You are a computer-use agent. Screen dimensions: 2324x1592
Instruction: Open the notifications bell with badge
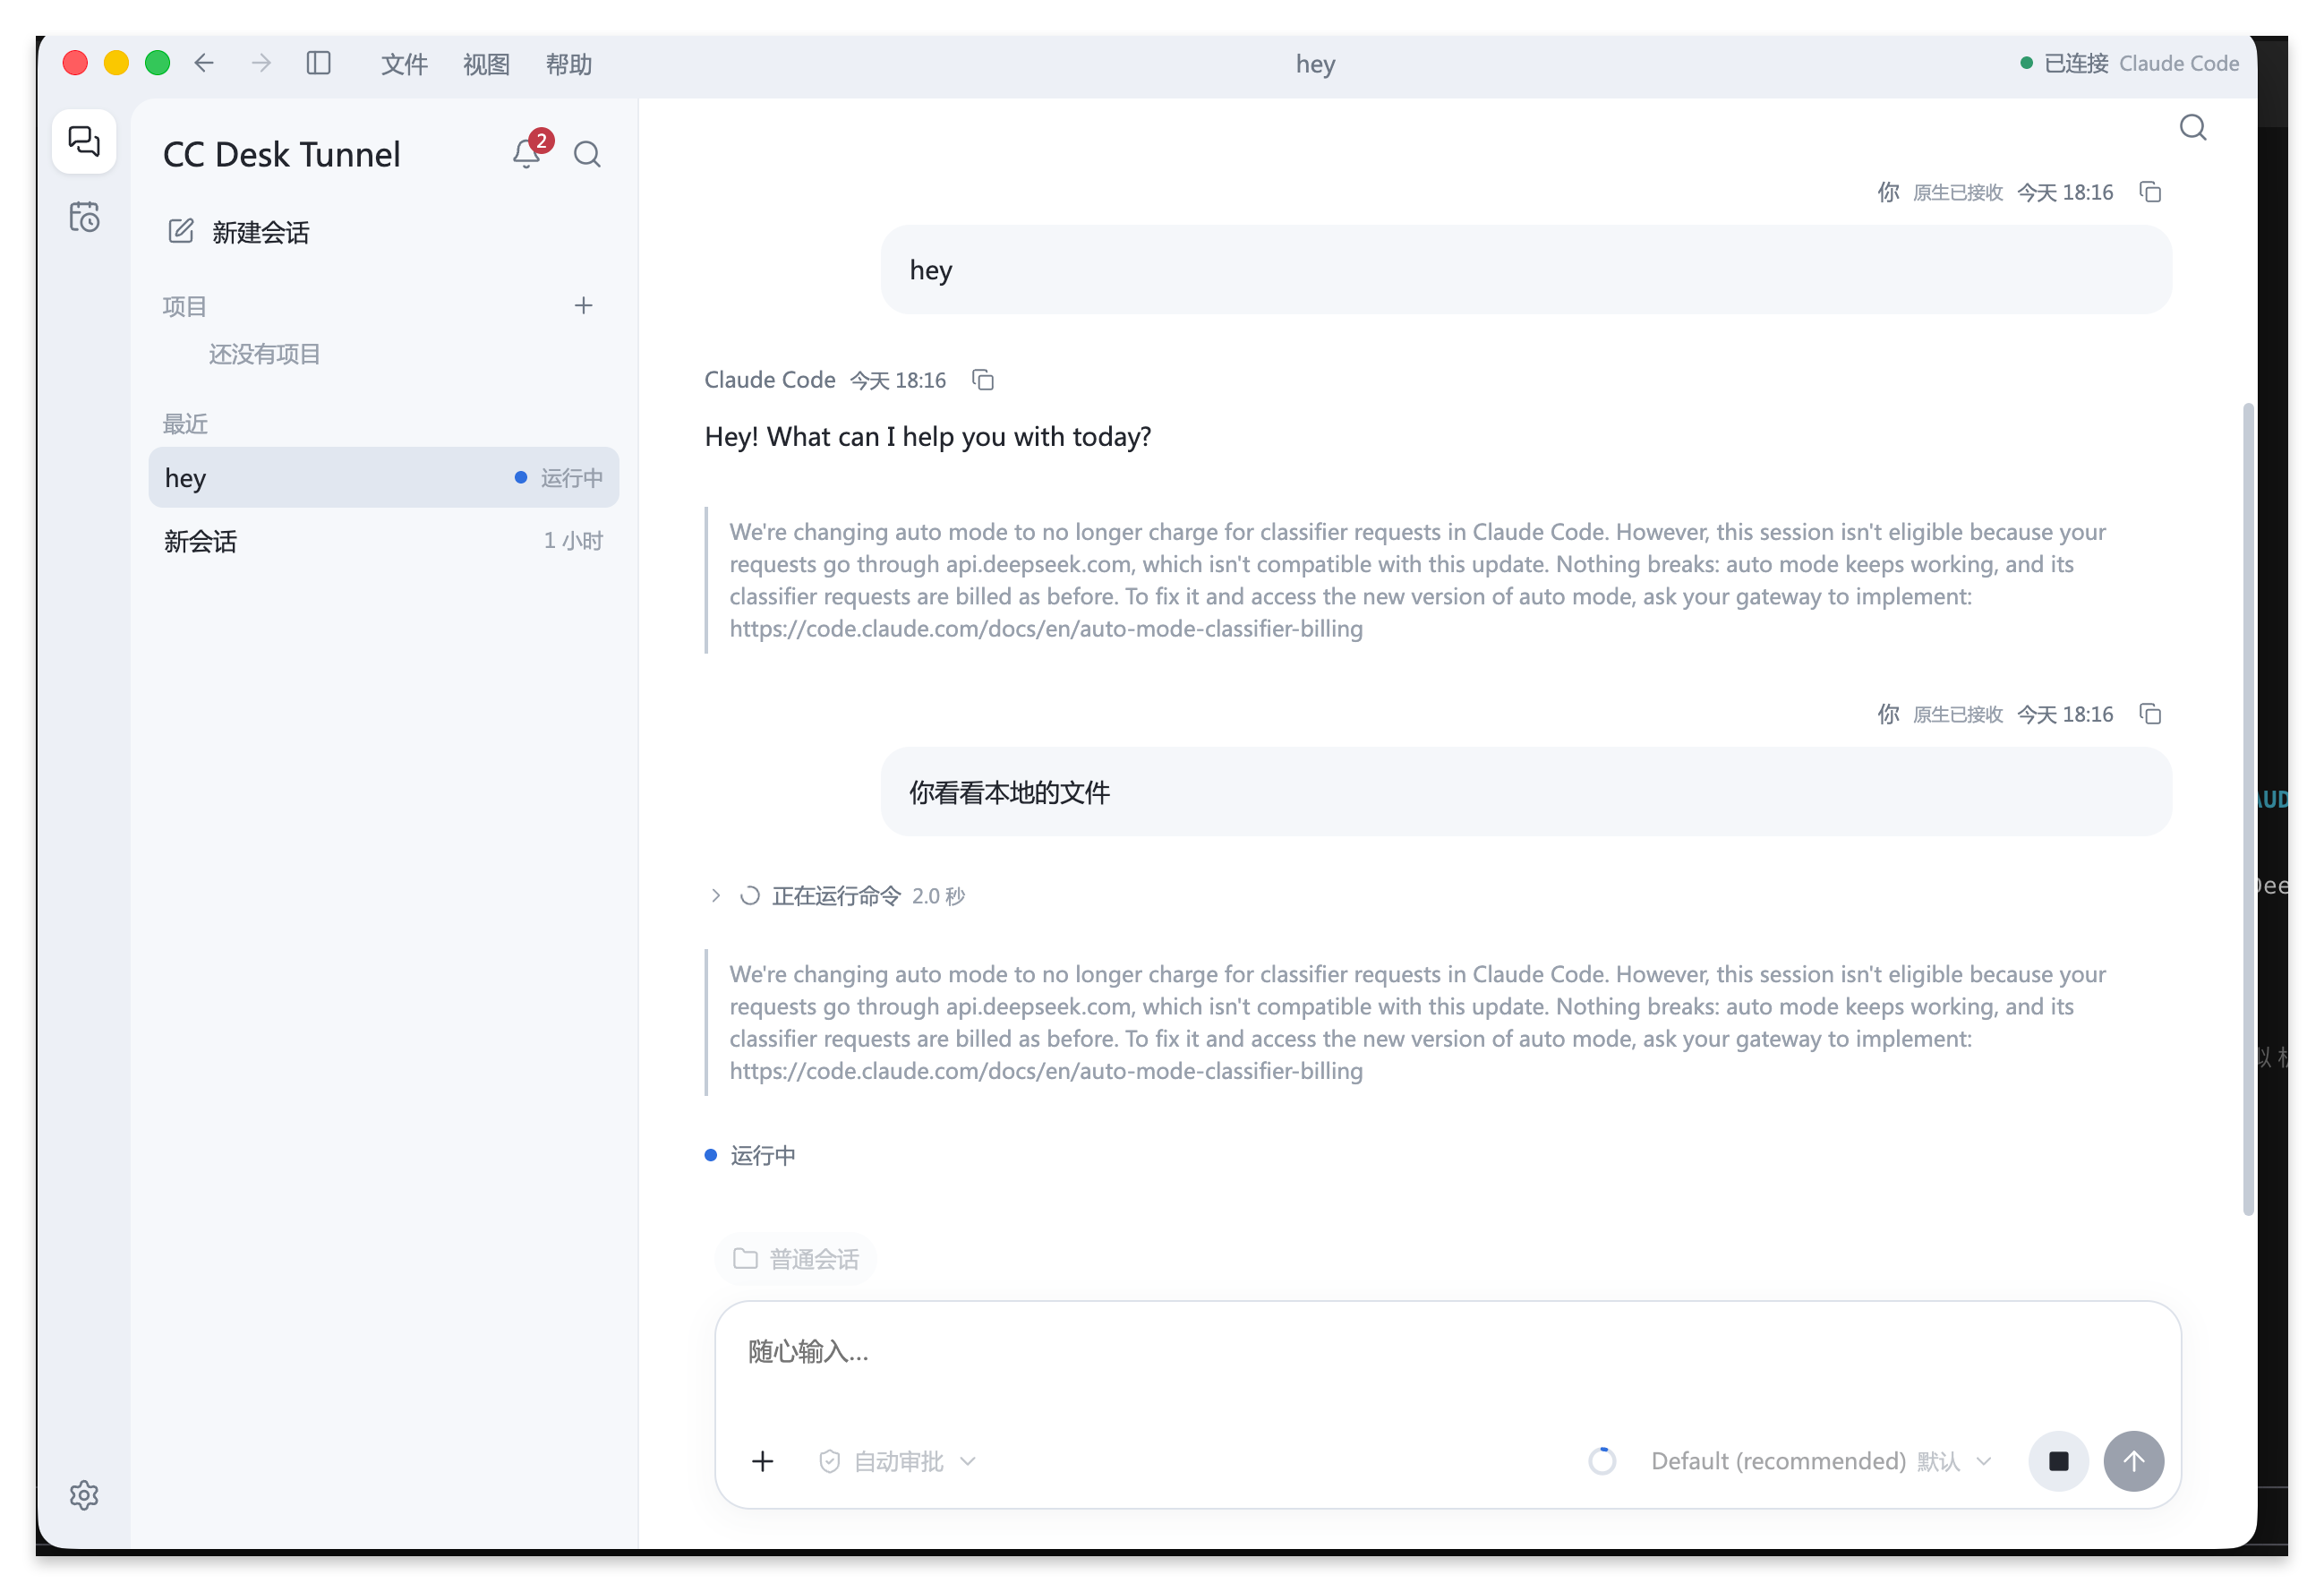pos(528,152)
